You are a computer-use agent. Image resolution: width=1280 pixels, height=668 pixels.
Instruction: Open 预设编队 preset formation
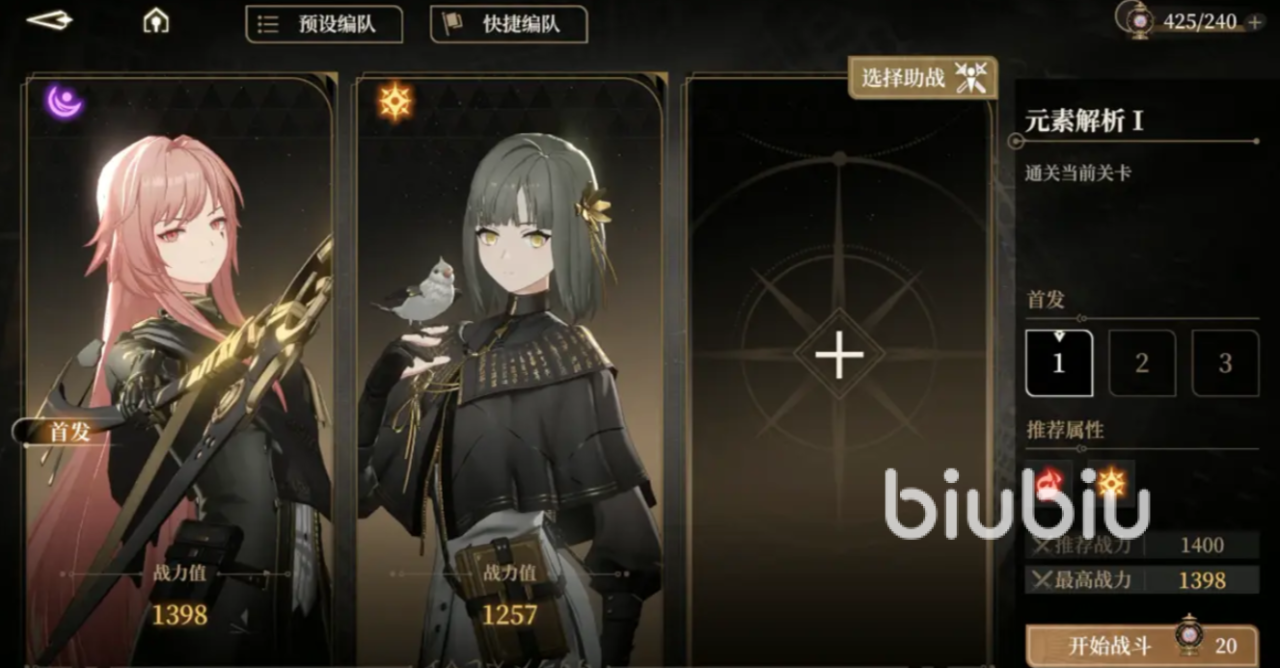[324, 24]
